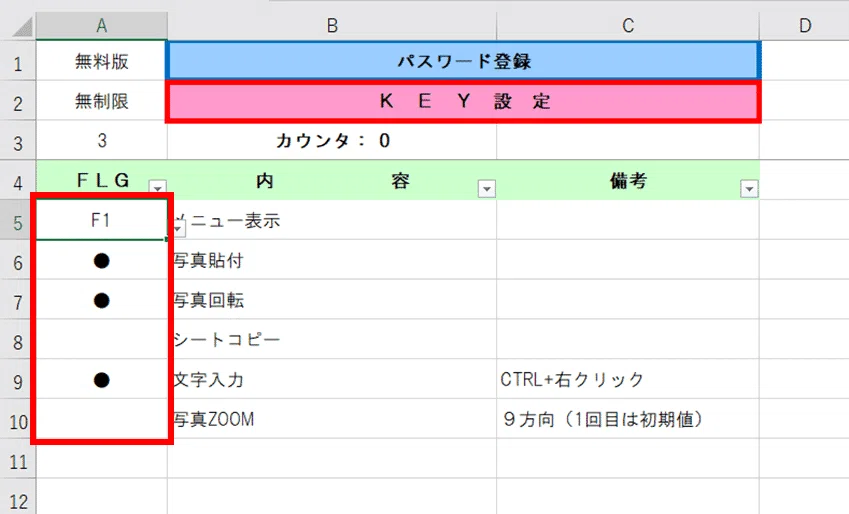The image size is (849, 514).
Task: Toggle the black dot flag for 文字入力
Action: pos(101,380)
